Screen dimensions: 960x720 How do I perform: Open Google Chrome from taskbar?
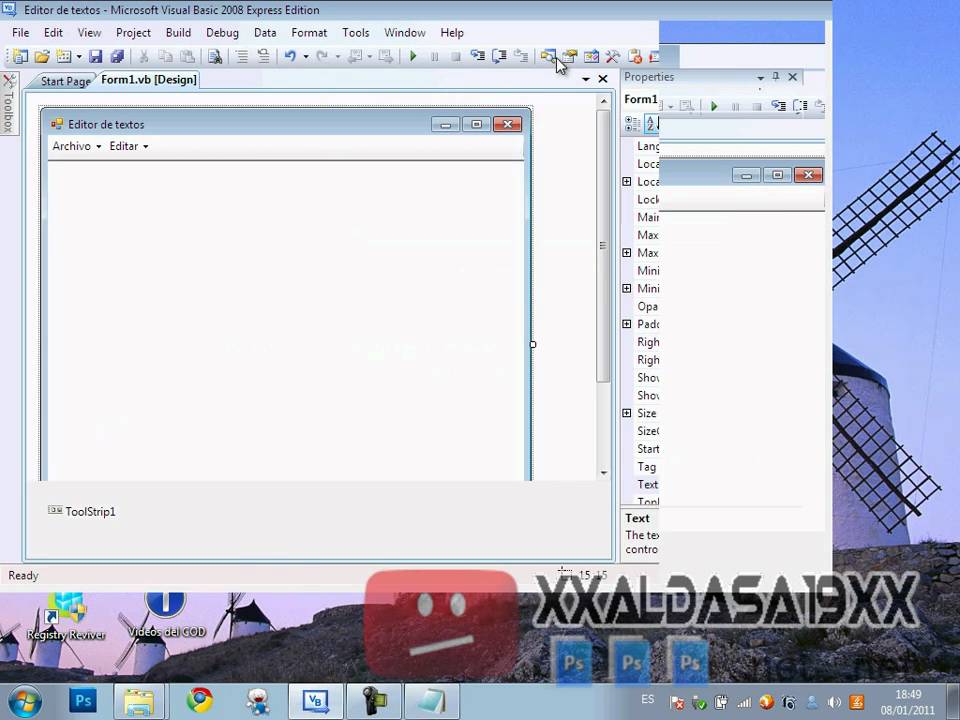pos(200,701)
